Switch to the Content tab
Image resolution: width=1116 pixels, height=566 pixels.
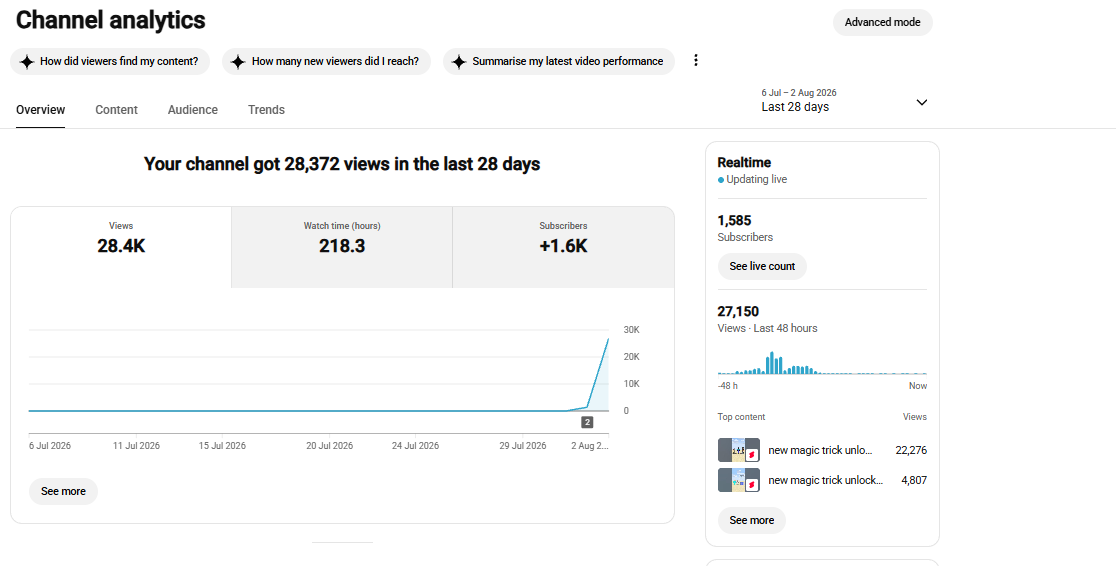(x=116, y=110)
